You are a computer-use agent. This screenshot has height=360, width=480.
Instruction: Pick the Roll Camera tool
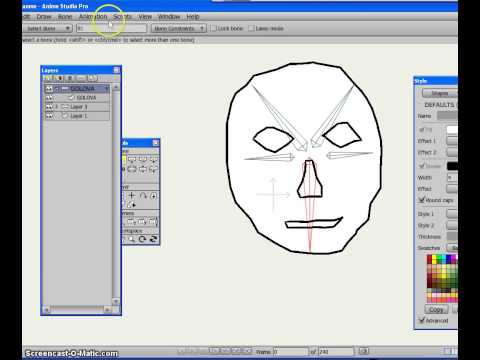click(142, 221)
